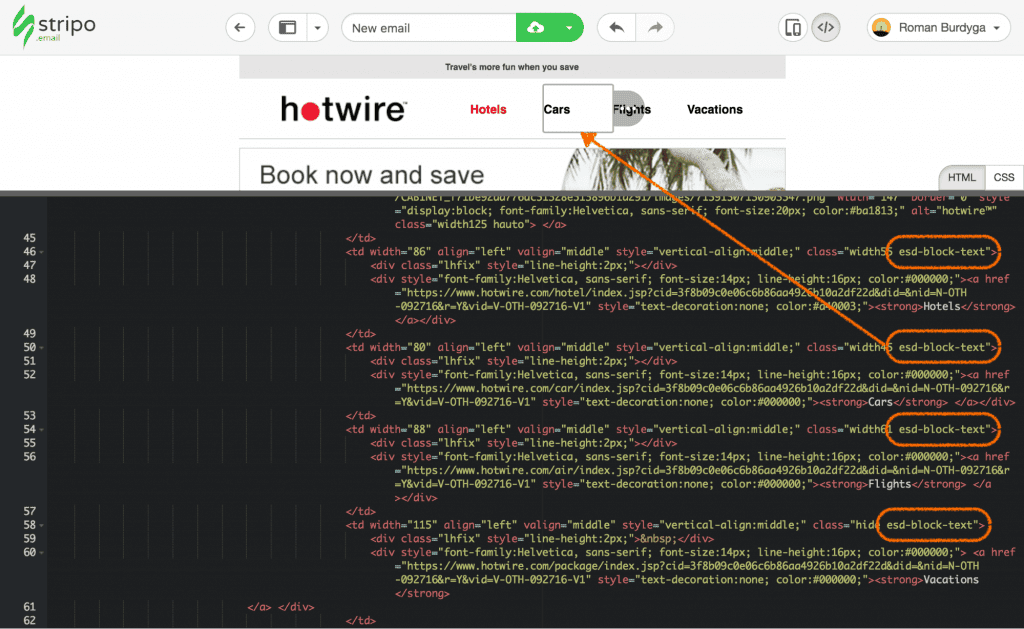This screenshot has width=1024, height=629.
Task: Click the Hotels navigation link
Action: (488, 110)
